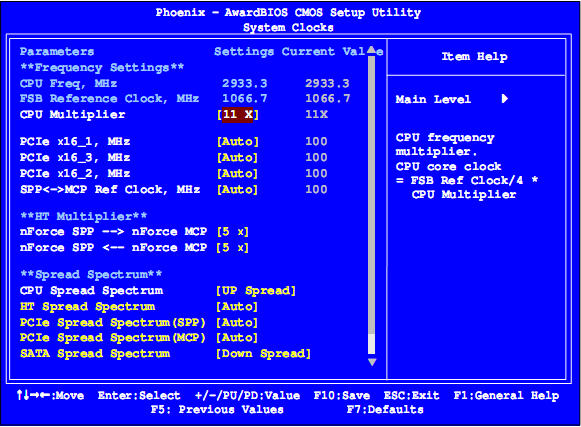
Task: Click the **Frequency Settings** heading
Action: click(x=102, y=68)
